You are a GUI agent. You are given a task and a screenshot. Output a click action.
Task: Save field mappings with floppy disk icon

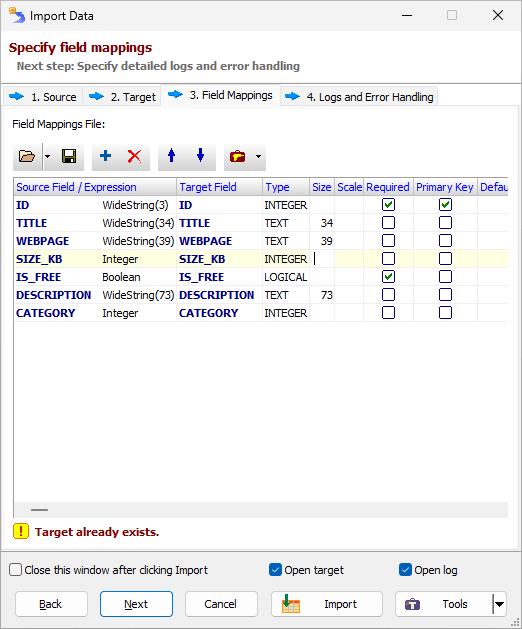(x=69, y=156)
